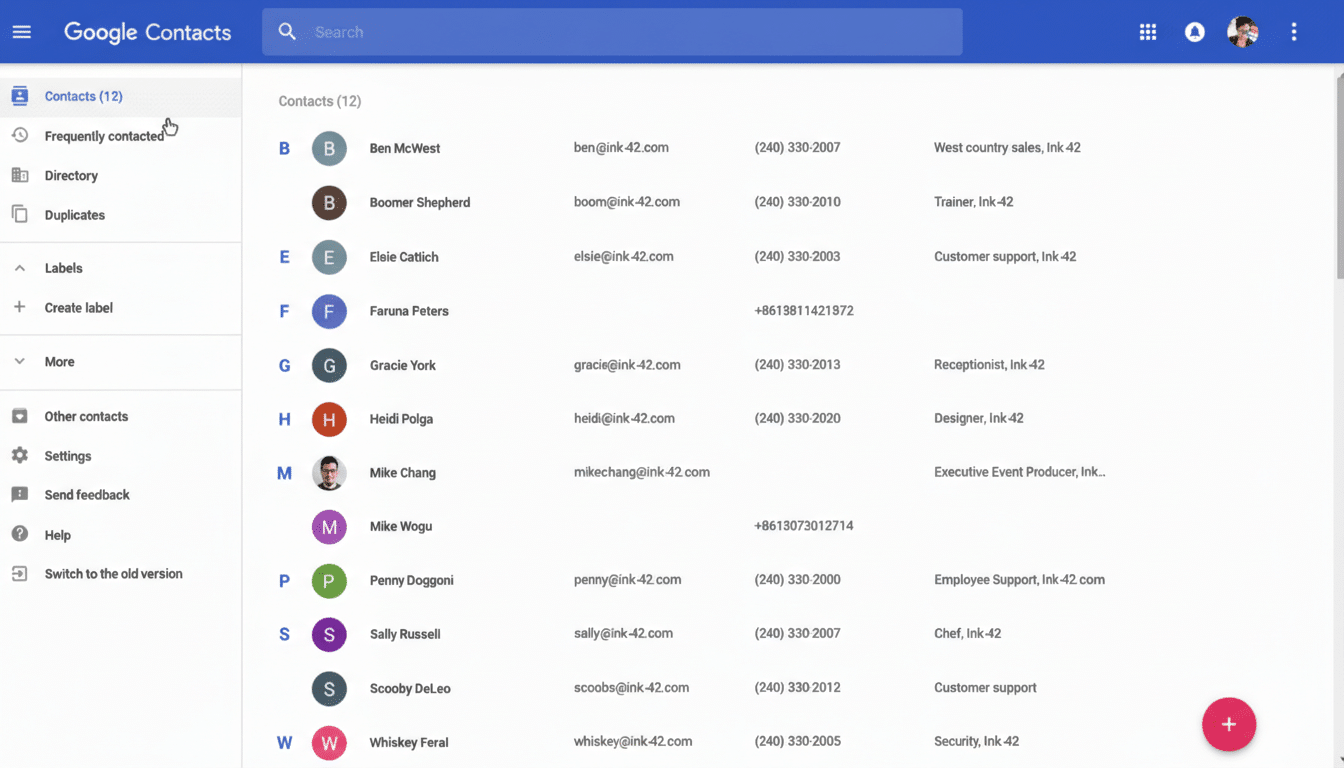Click the Send feedback icon
The width and height of the screenshot is (1344, 768).
pyautogui.click(x=20, y=494)
